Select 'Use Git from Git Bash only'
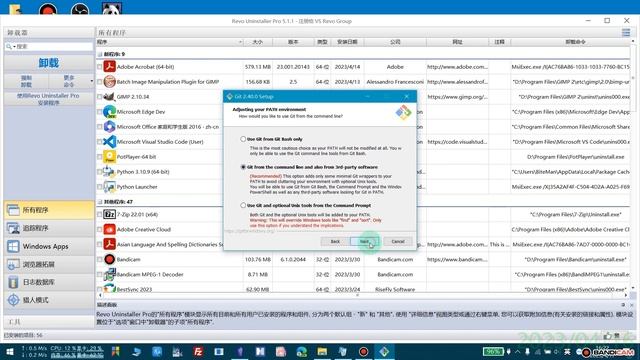The image size is (640, 360). coord(243,139)
